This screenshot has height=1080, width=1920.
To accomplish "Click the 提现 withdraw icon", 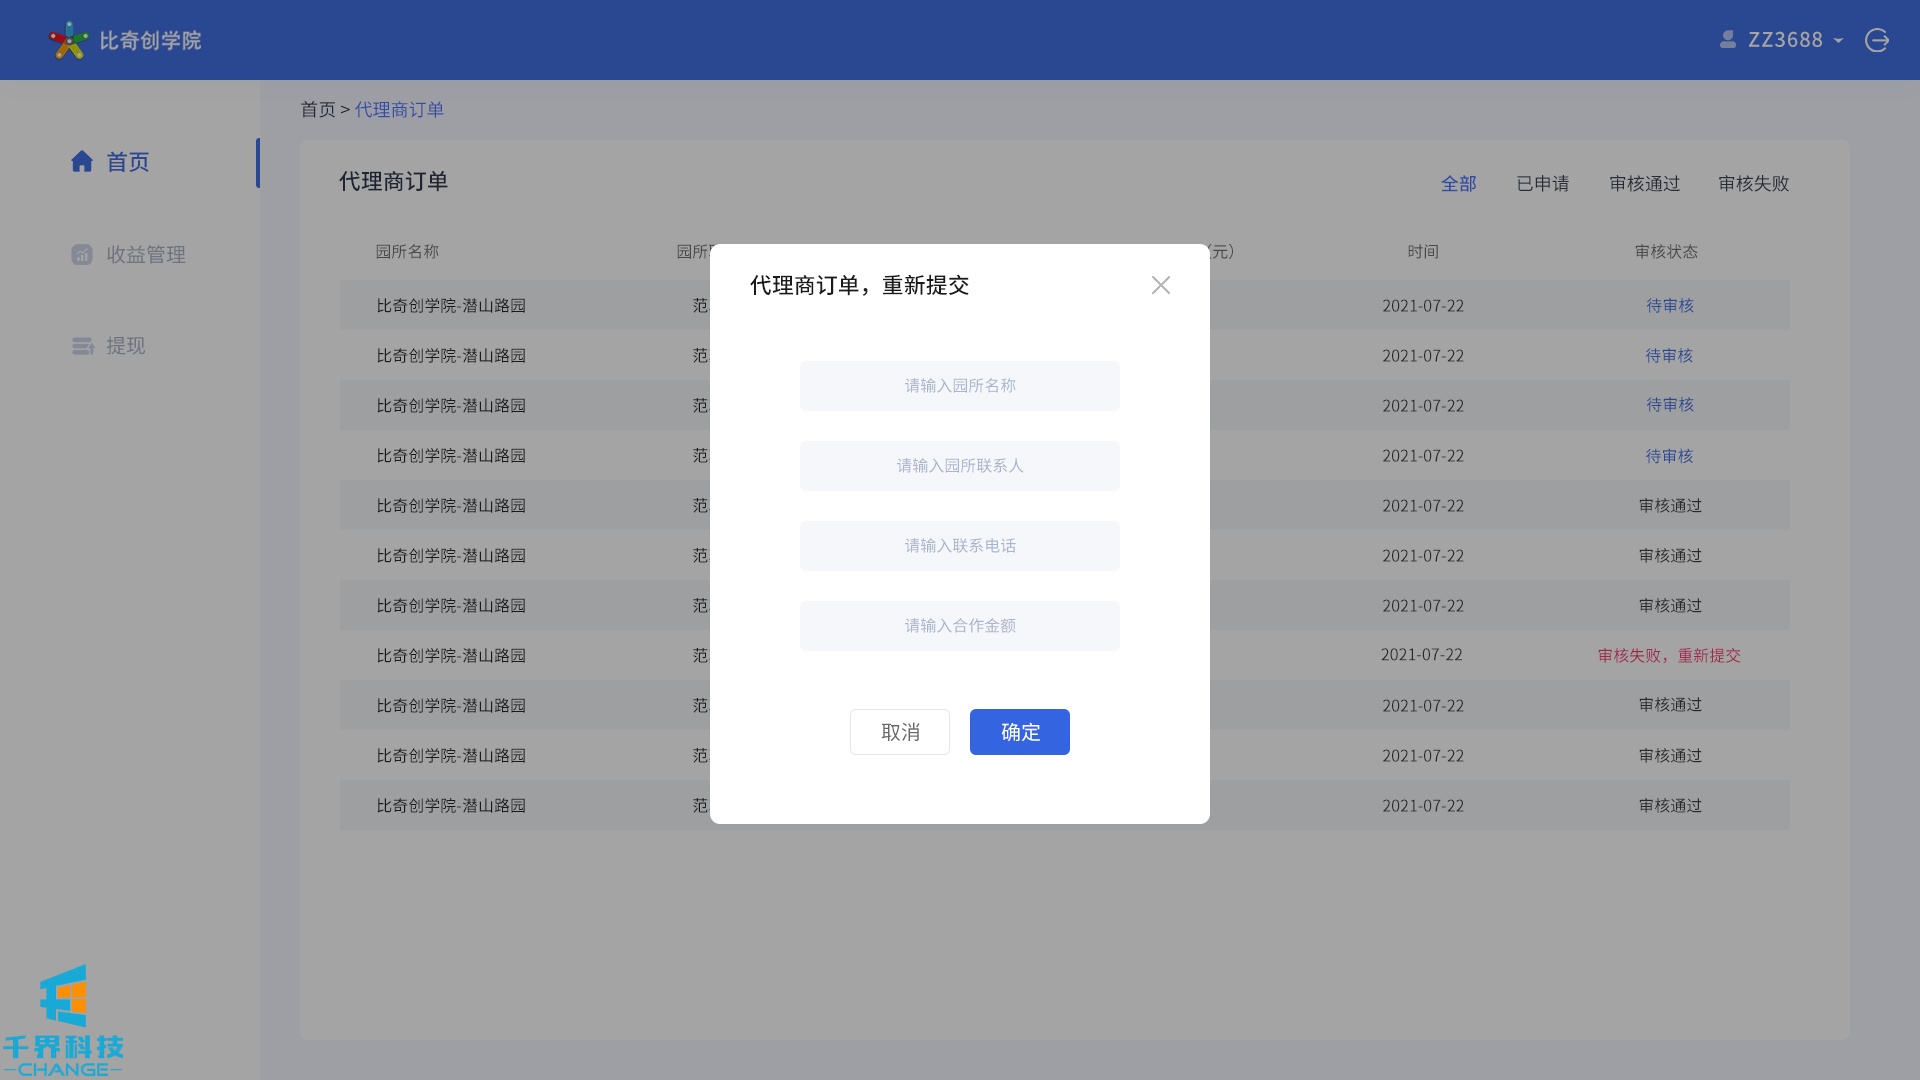I will point(83,346).
